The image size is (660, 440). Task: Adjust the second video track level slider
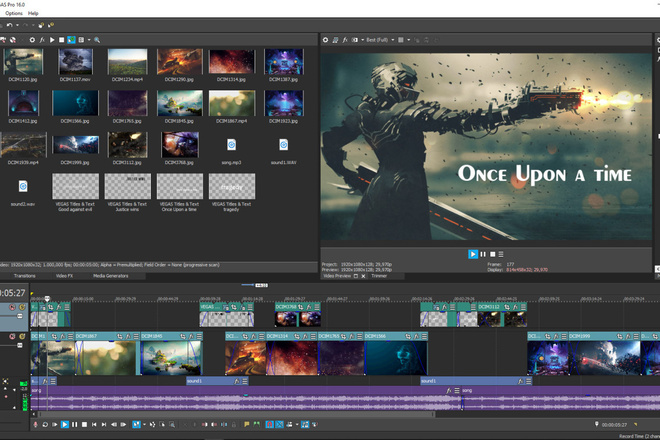pos(19,345)
